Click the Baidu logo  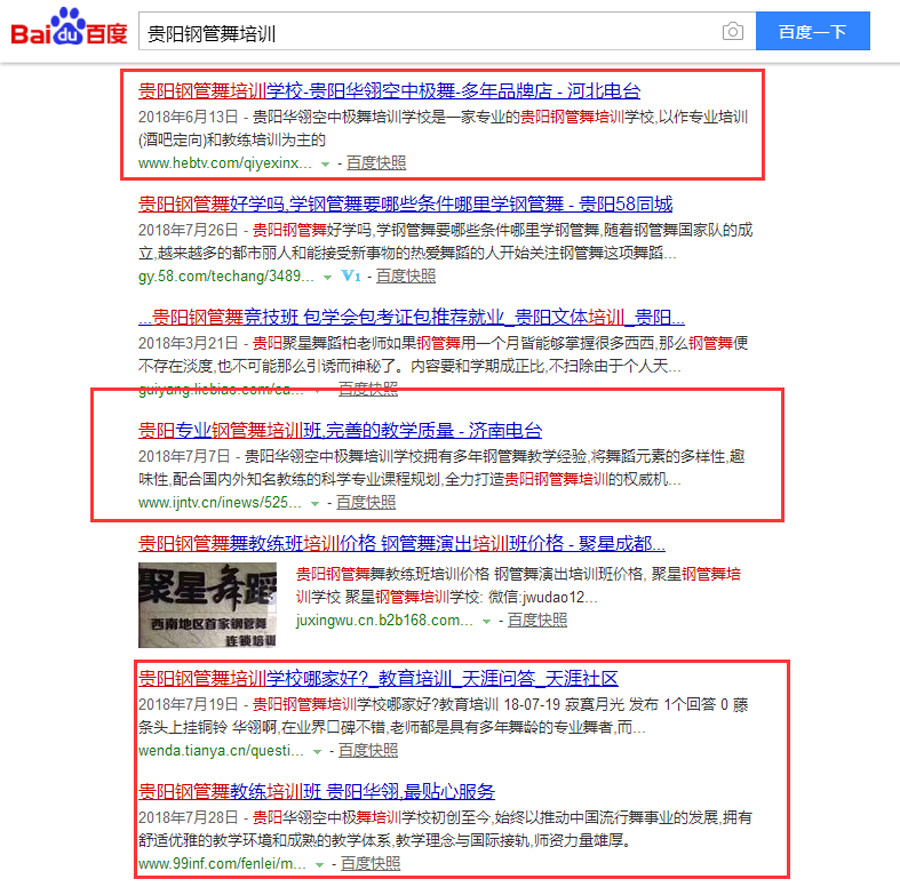coord(69,27)
